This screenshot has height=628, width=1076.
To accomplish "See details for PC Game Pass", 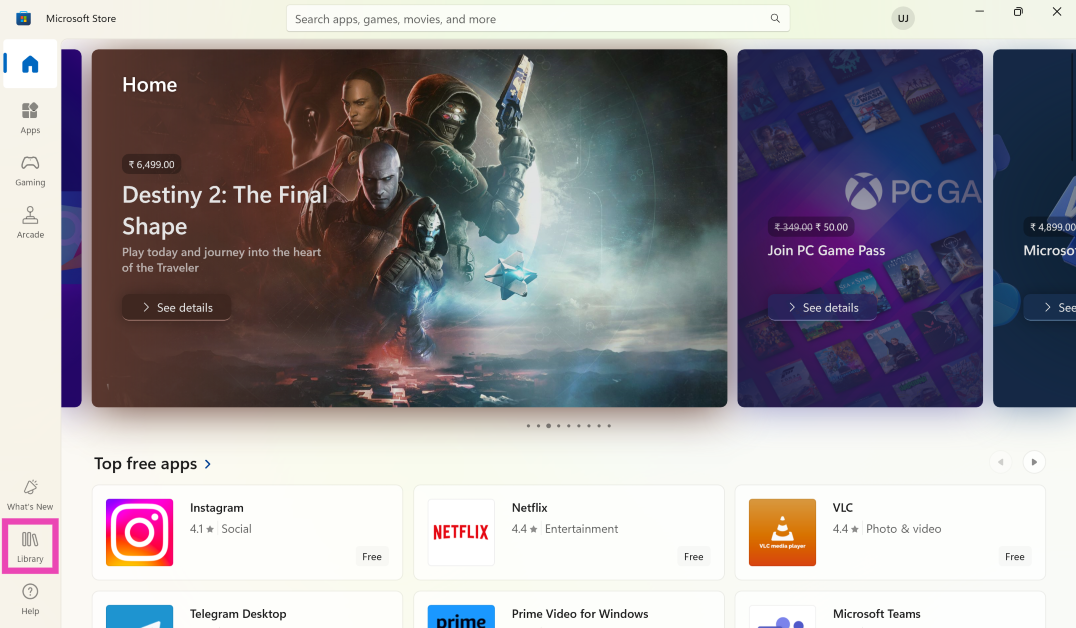I will pos(822,307).
